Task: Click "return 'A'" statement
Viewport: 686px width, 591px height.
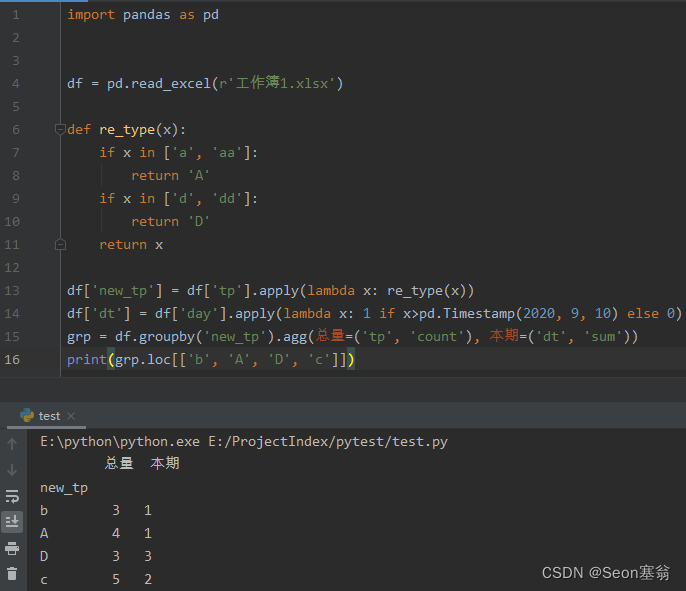Action: 171,175
